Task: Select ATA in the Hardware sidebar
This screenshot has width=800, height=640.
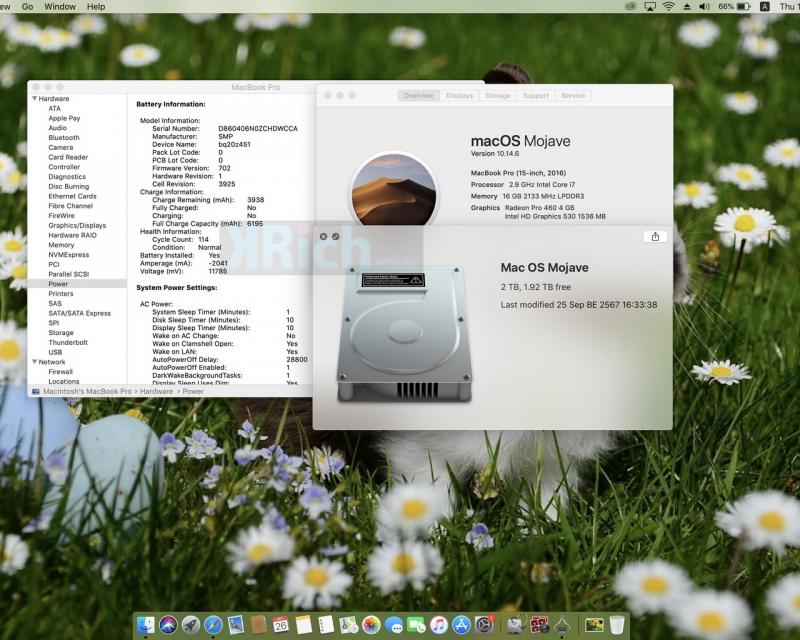Action: [x=55, y=108]
